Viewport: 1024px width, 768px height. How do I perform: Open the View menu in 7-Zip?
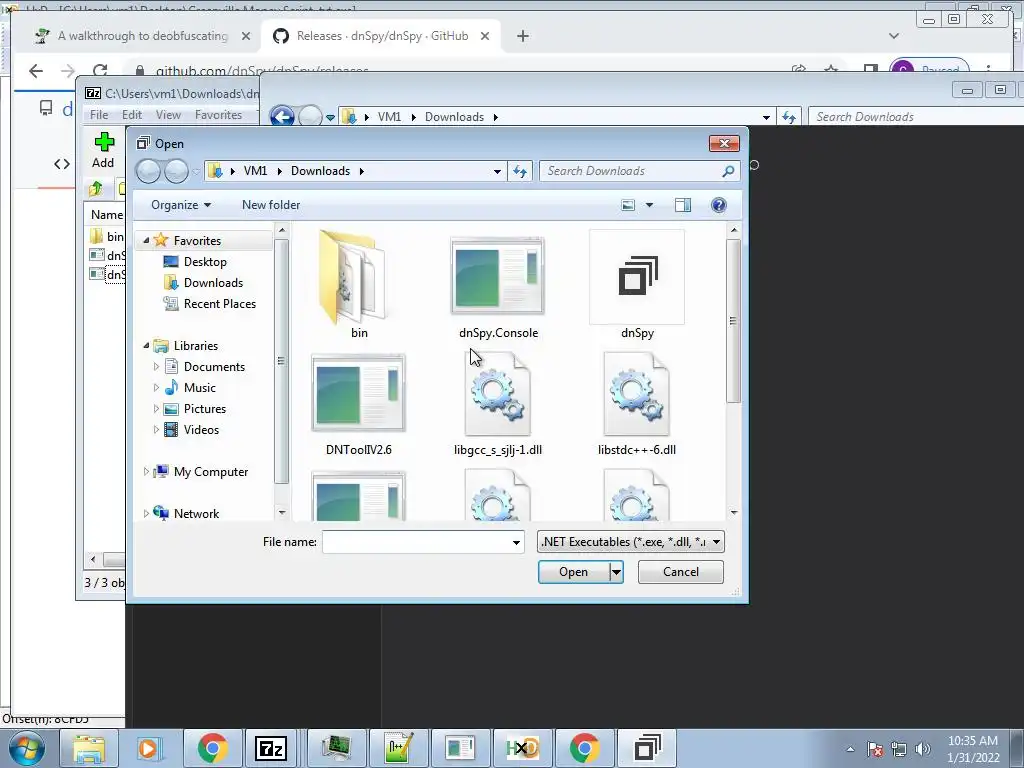pyautogui.click(x=168, y=115)
